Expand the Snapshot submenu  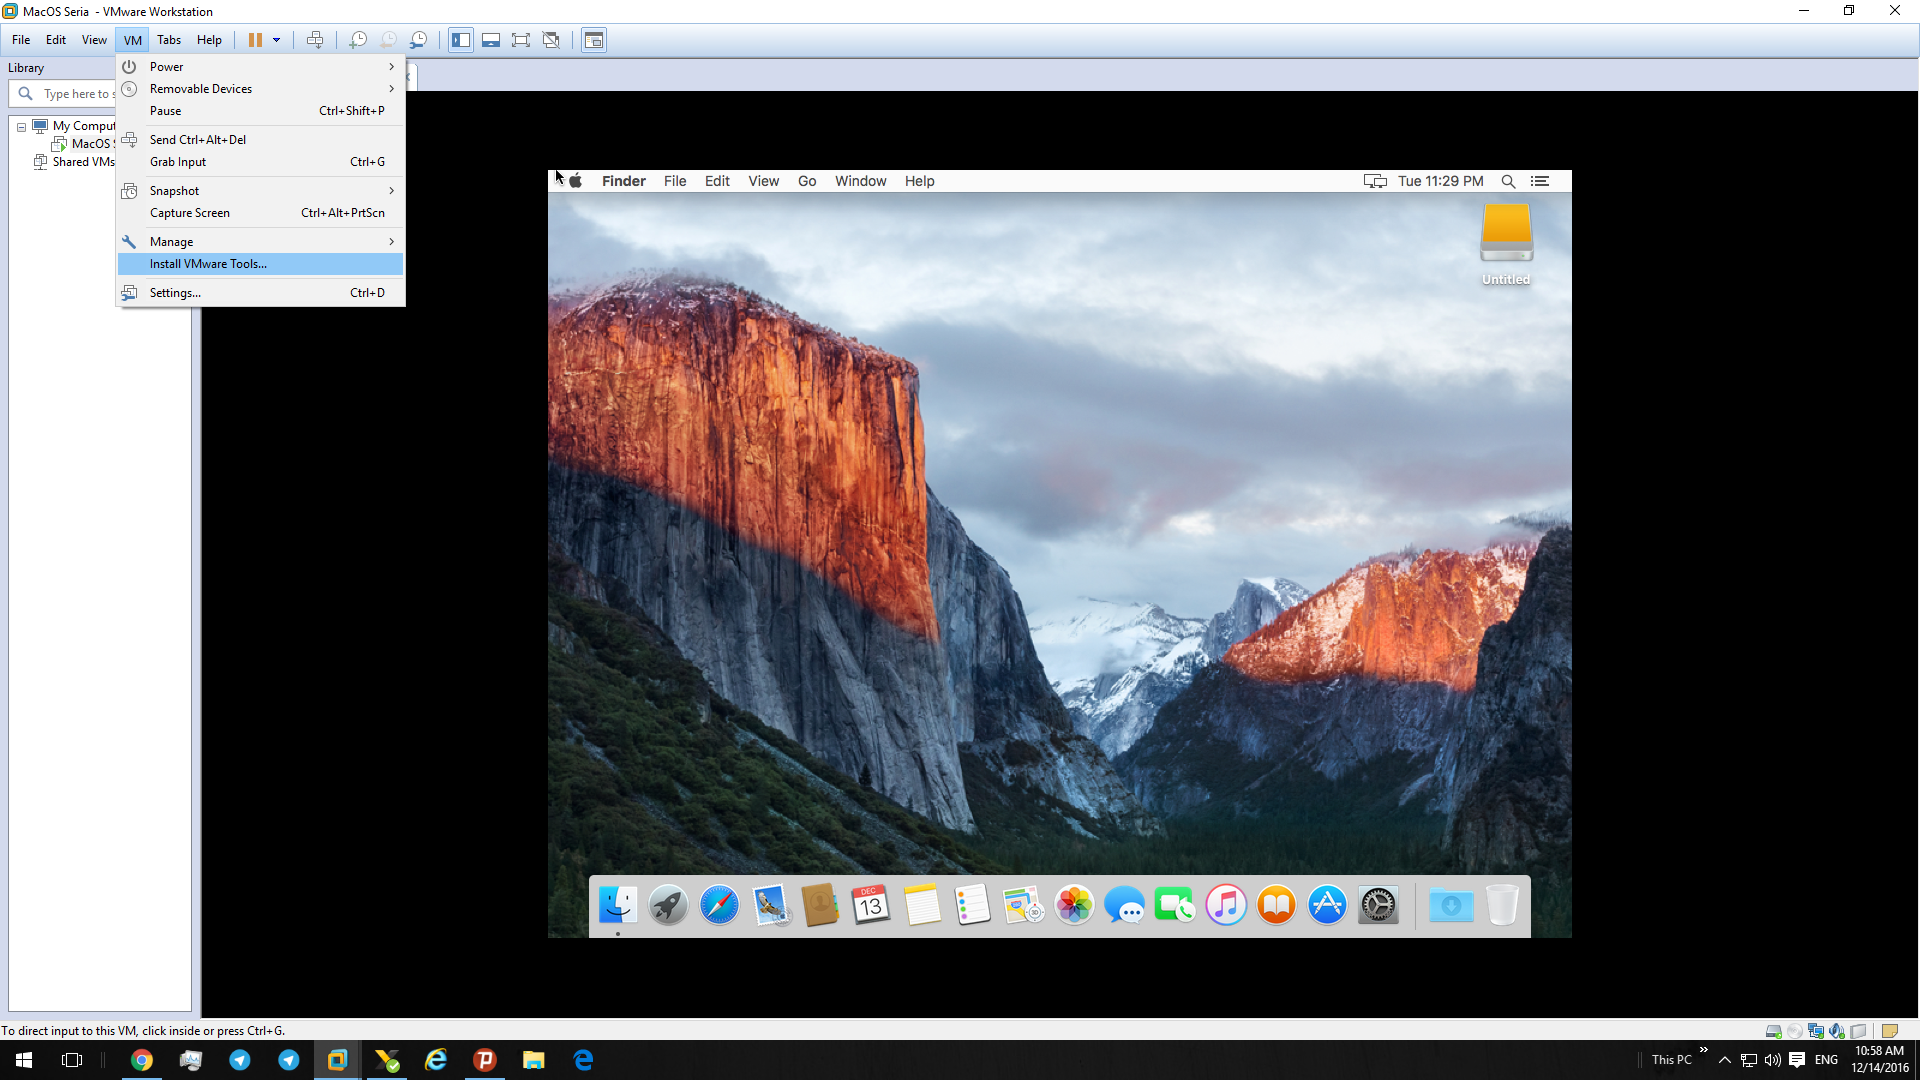(x=260, y=191)
